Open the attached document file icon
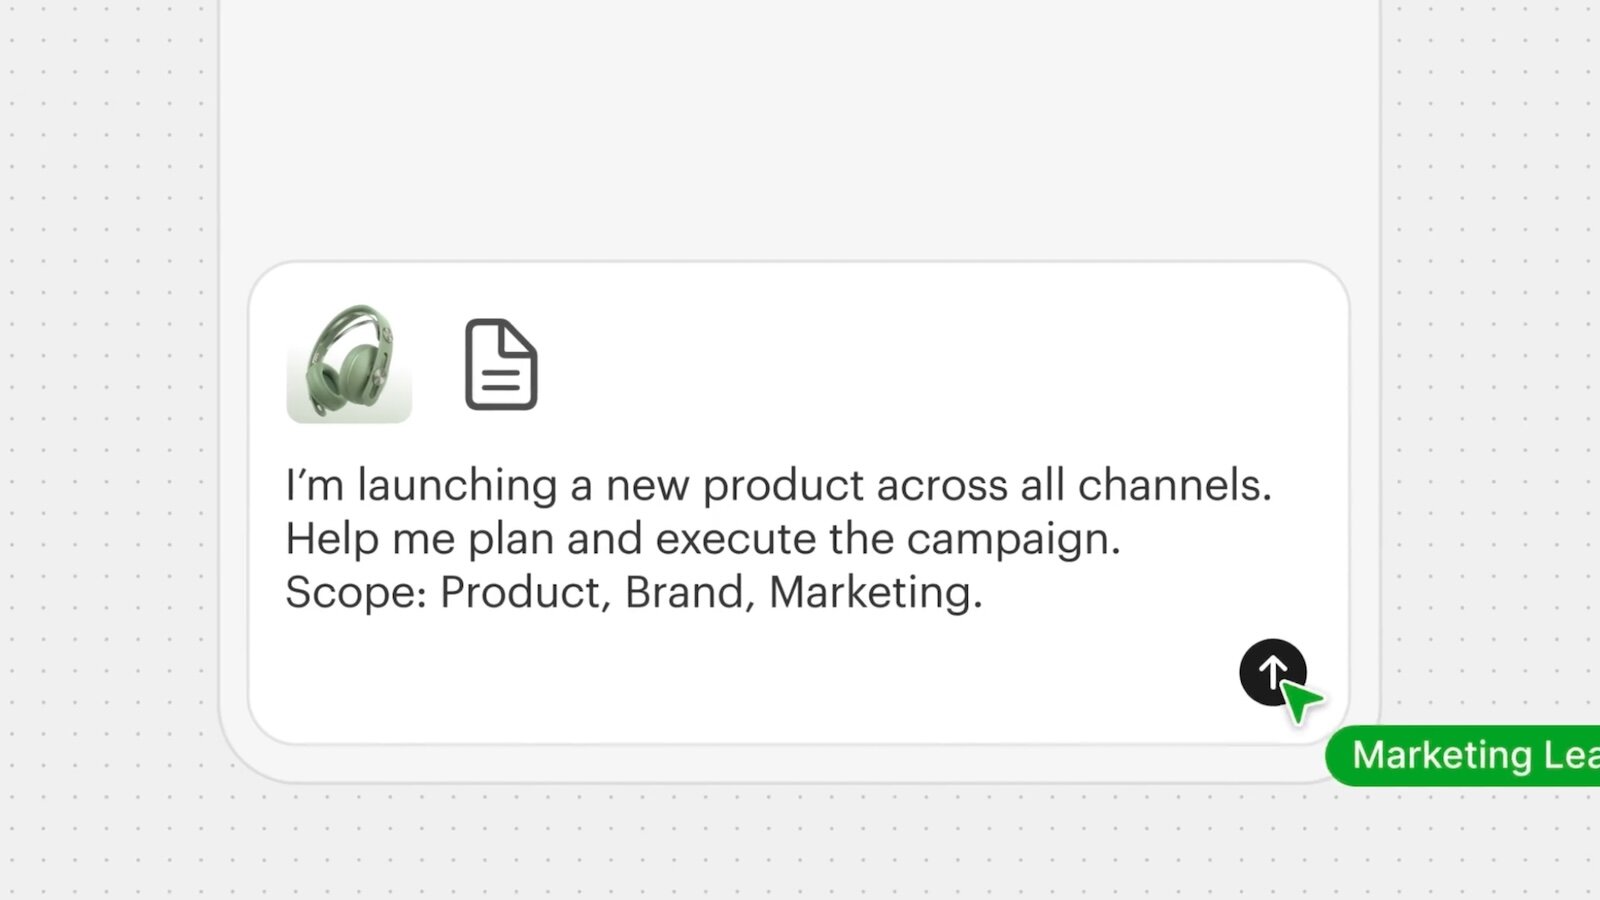1600x900 pixels. pyautogui.click(x=501, y=365)
